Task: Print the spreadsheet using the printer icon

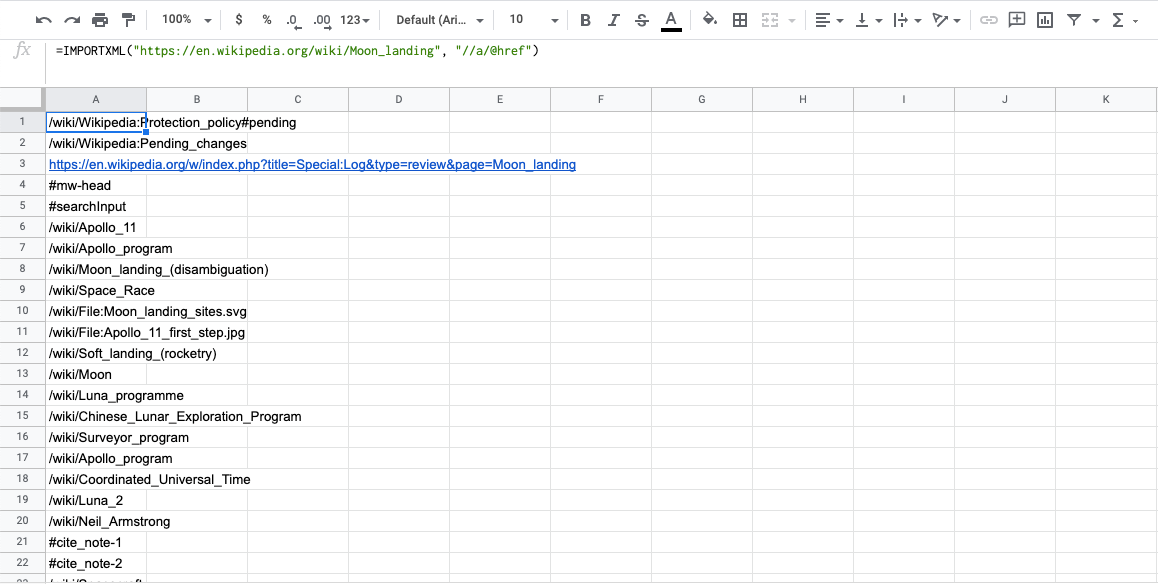Action: pos(100,20)
